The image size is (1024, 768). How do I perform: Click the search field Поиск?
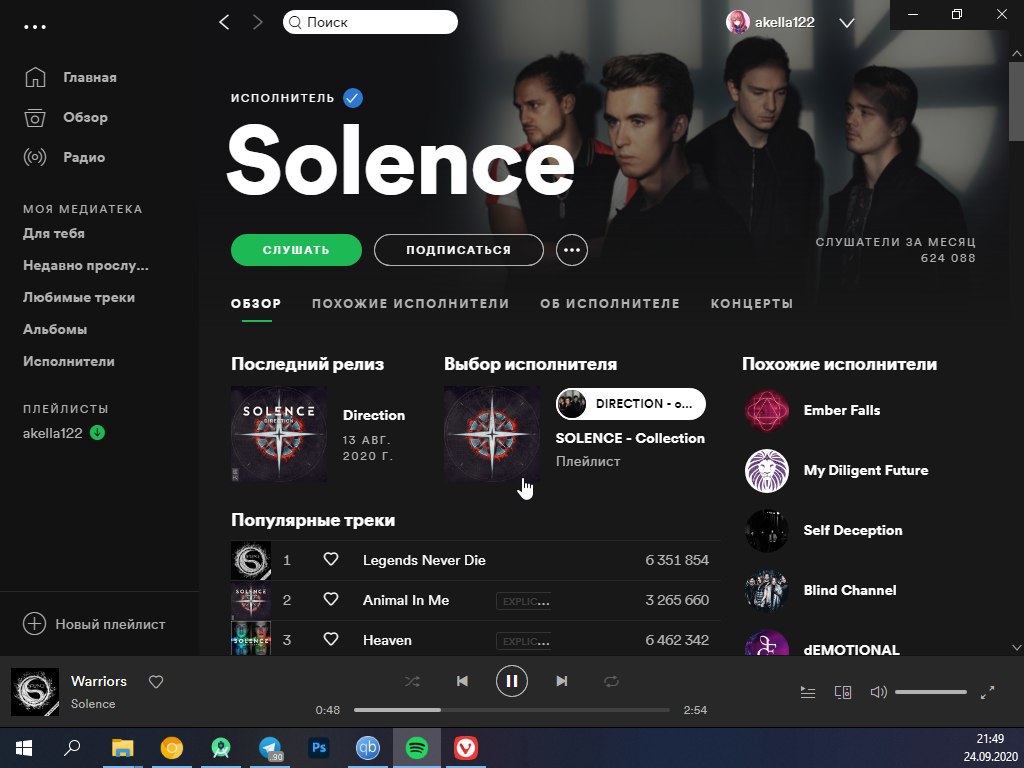coord(370,22)
